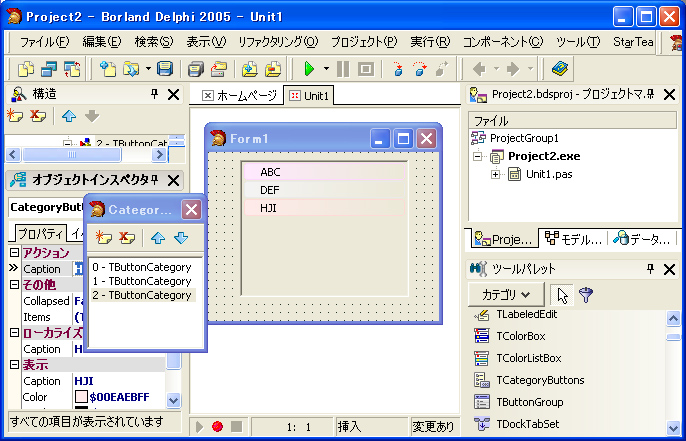Click Add New icon in Structure panel

pyautogui.click(x=15, y=116)
